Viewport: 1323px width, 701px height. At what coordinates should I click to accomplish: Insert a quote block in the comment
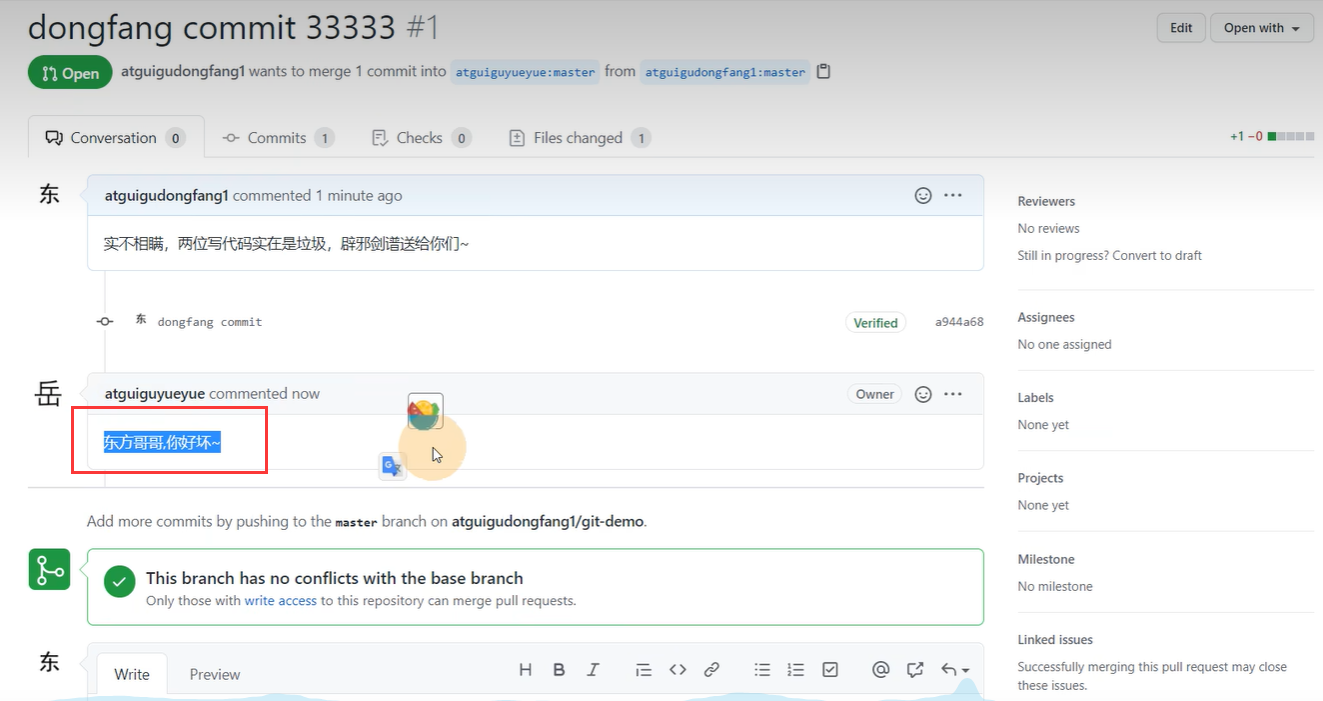643,669
